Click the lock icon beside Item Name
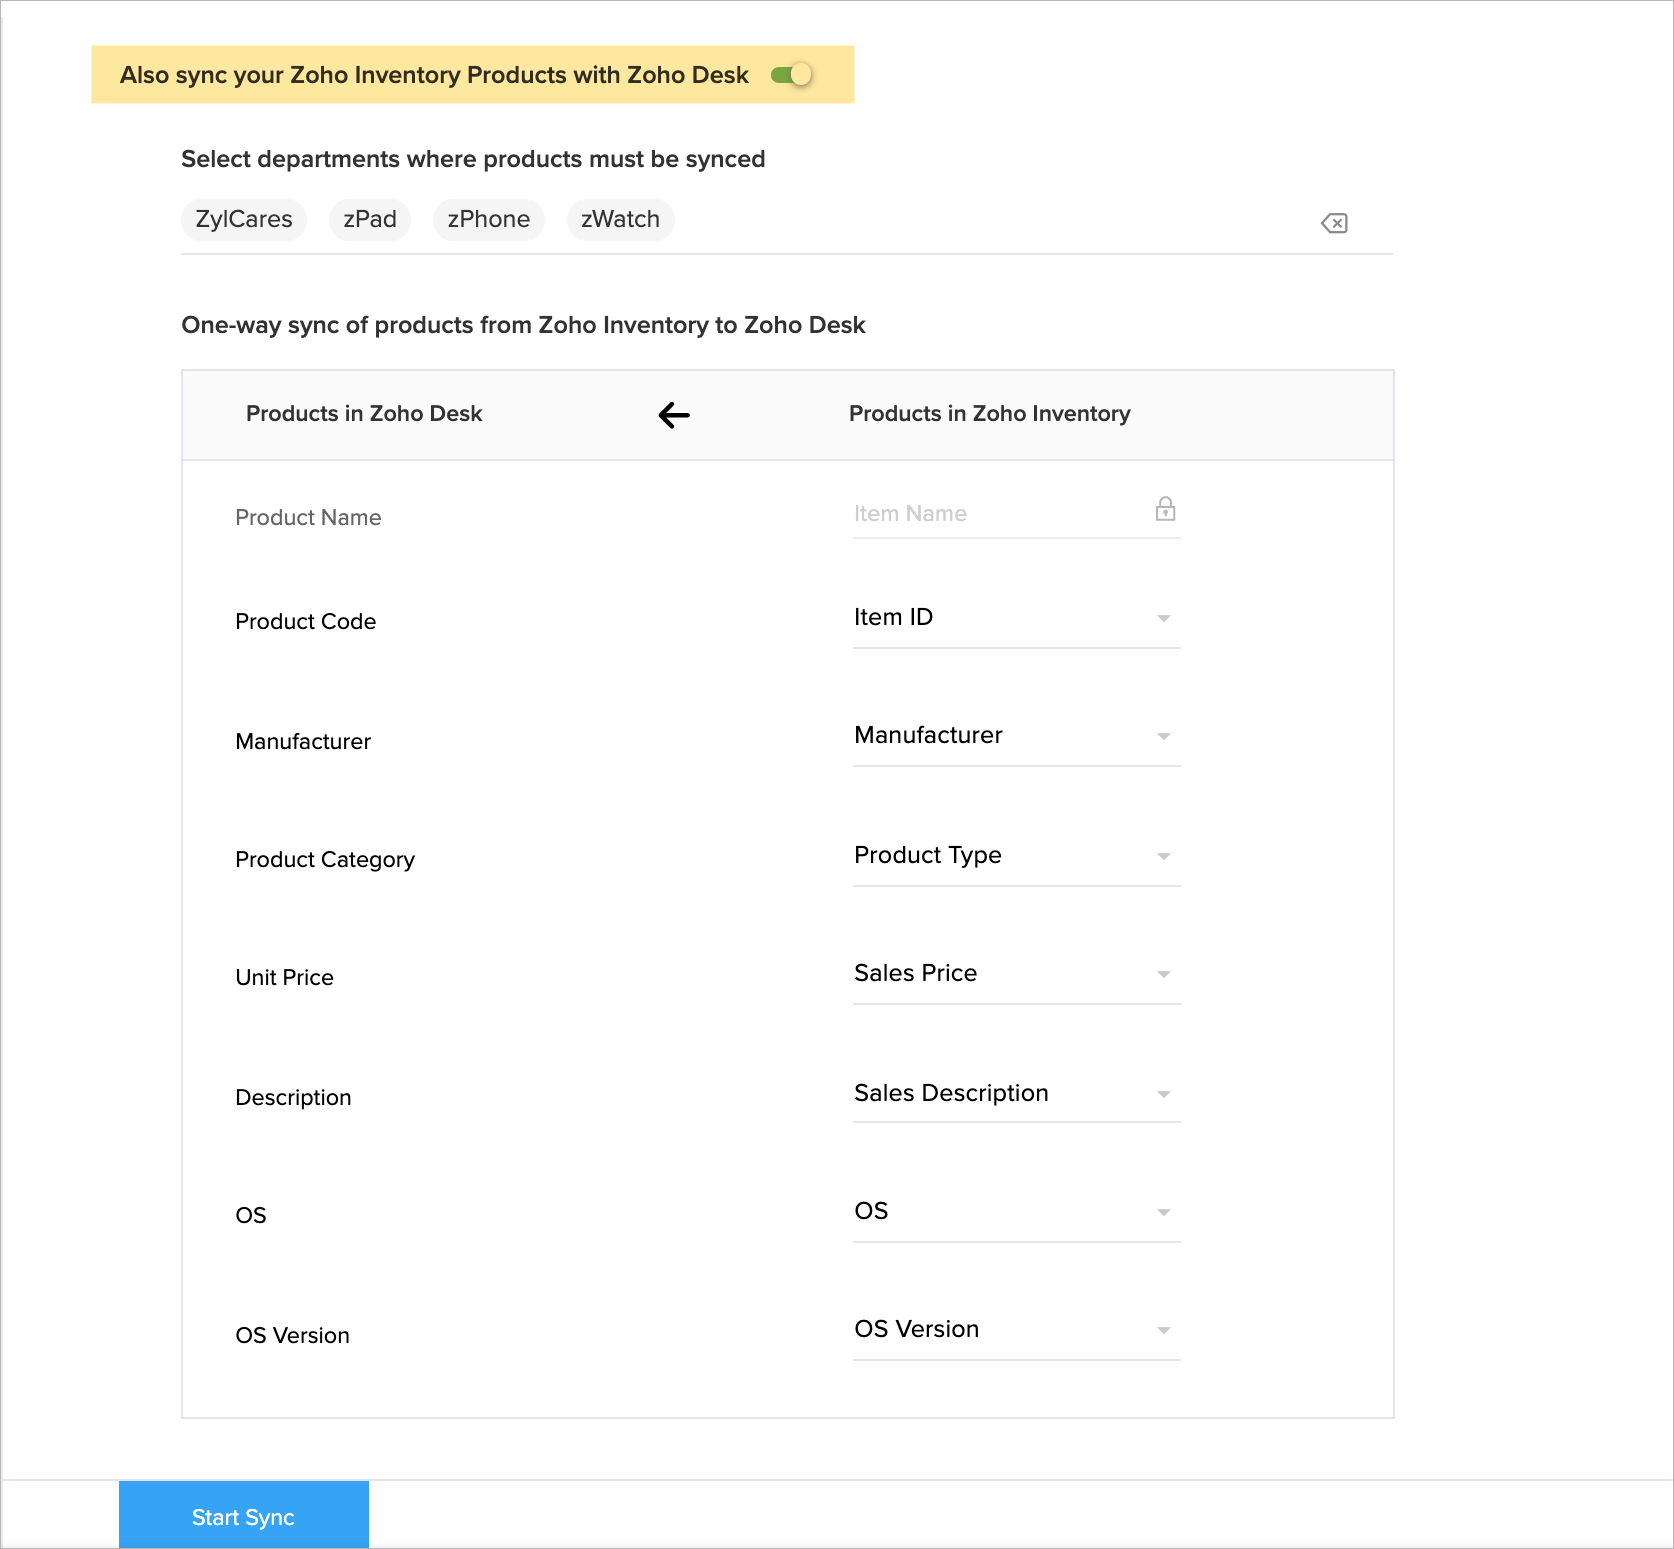1674x1549 pixels. point(1165,510)
